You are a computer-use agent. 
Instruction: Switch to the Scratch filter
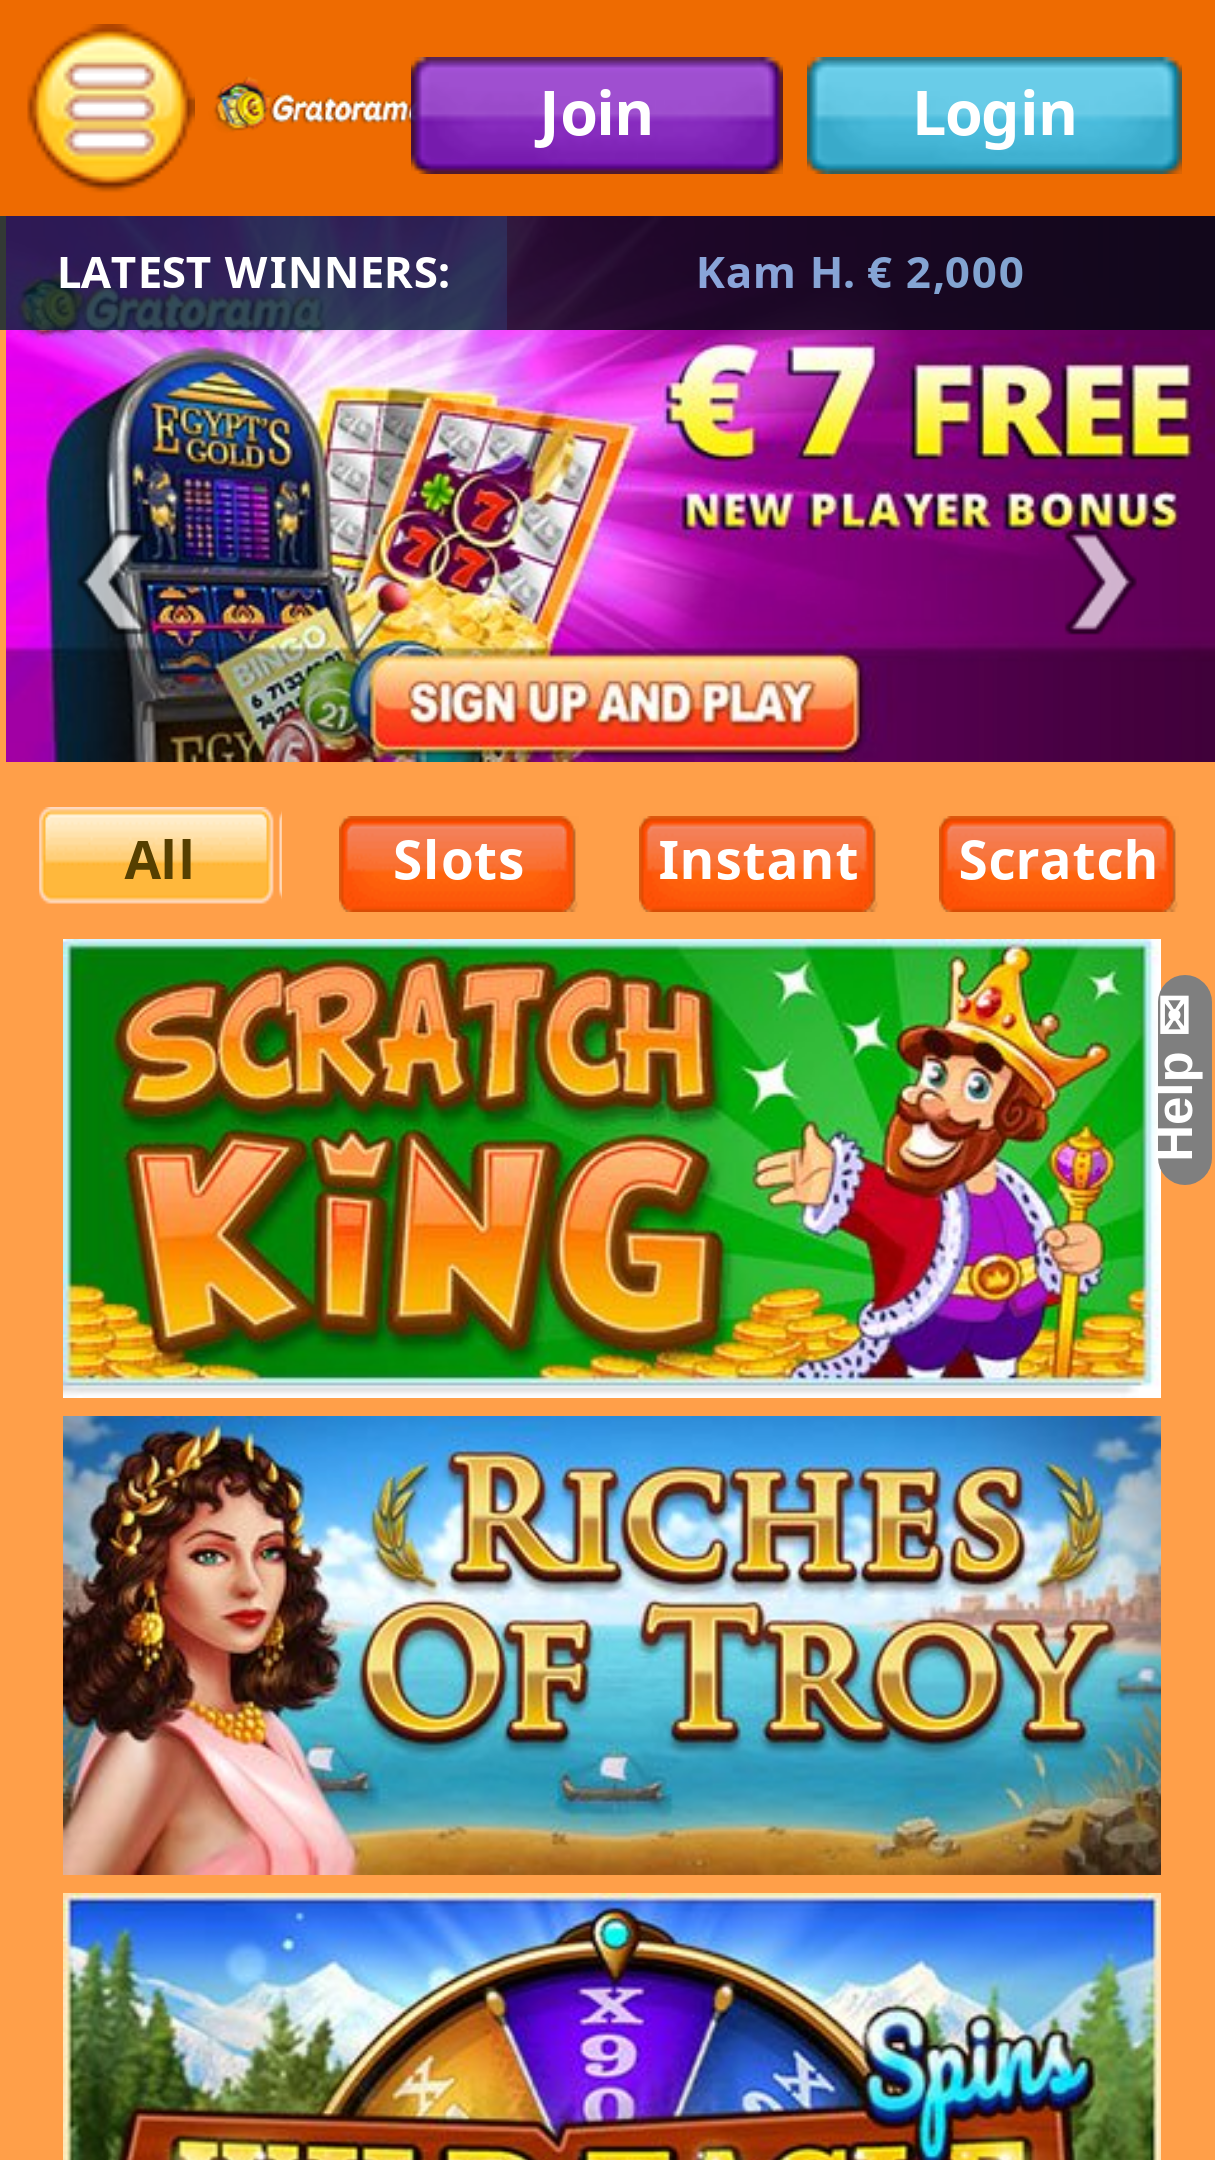click(x=1057, y=863)
